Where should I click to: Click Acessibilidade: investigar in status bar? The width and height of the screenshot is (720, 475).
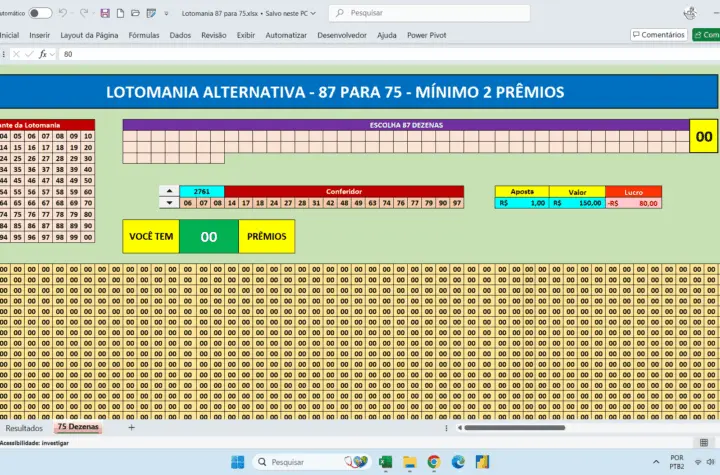click(34, 443)
